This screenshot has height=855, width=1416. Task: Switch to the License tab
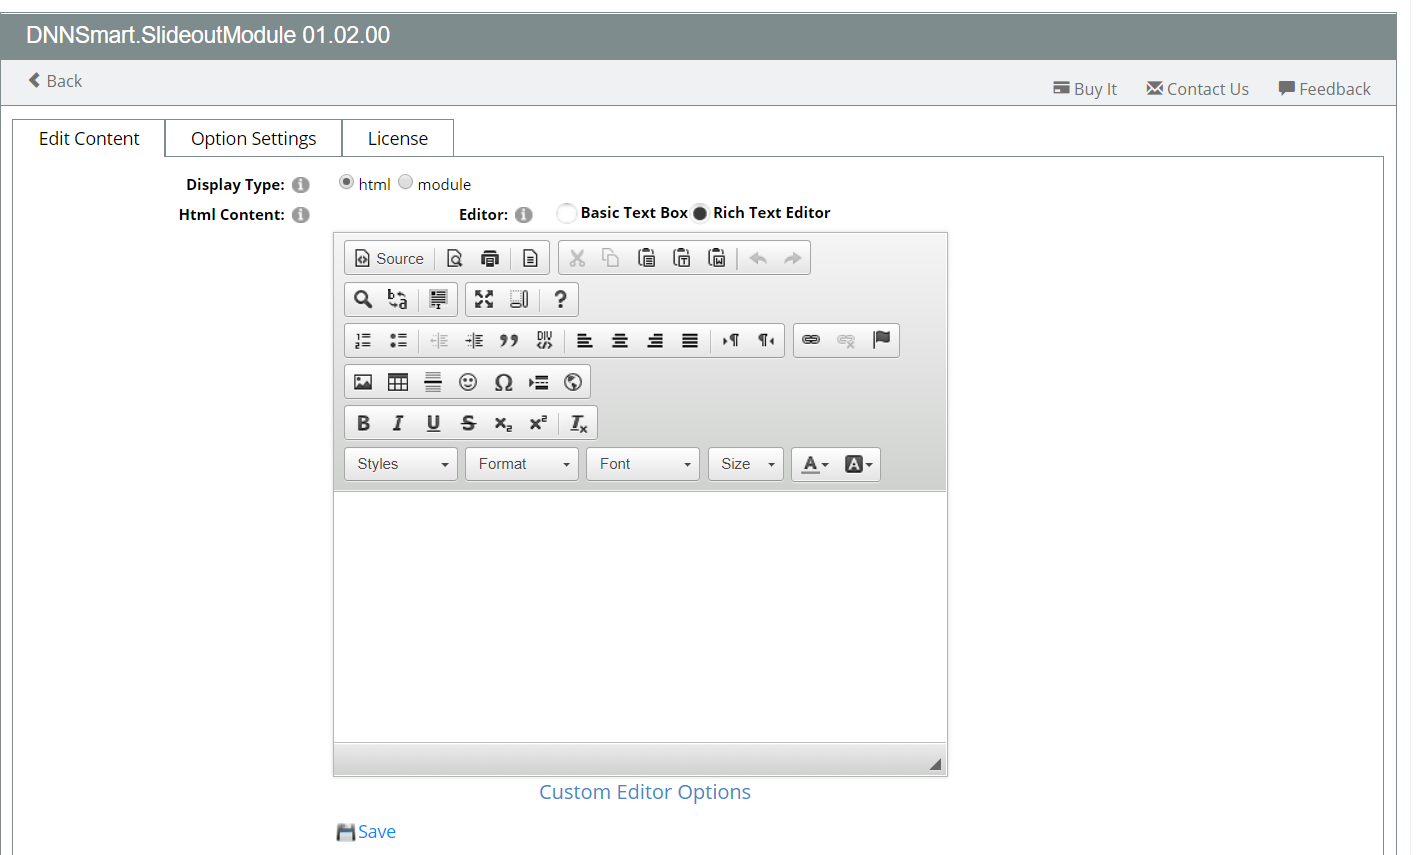[x=398, y=138]
